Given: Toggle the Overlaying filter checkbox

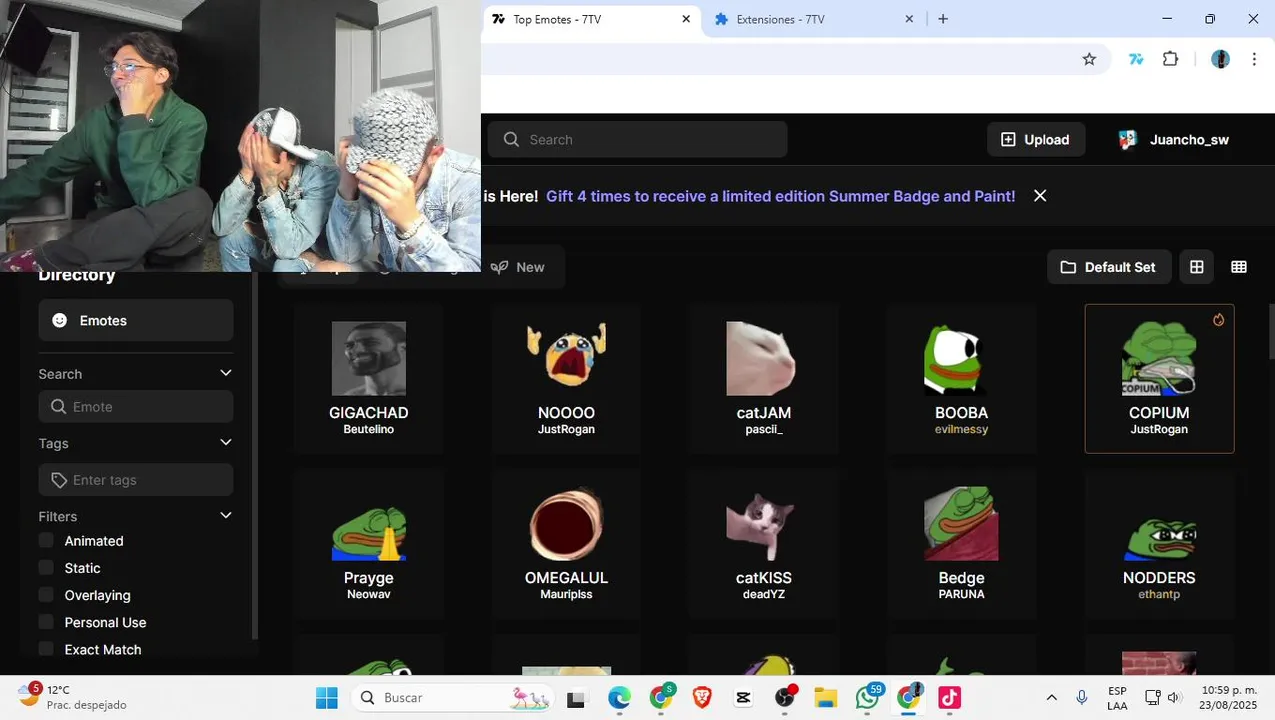Looking at the screenshot, I should (x=46, y=595).
